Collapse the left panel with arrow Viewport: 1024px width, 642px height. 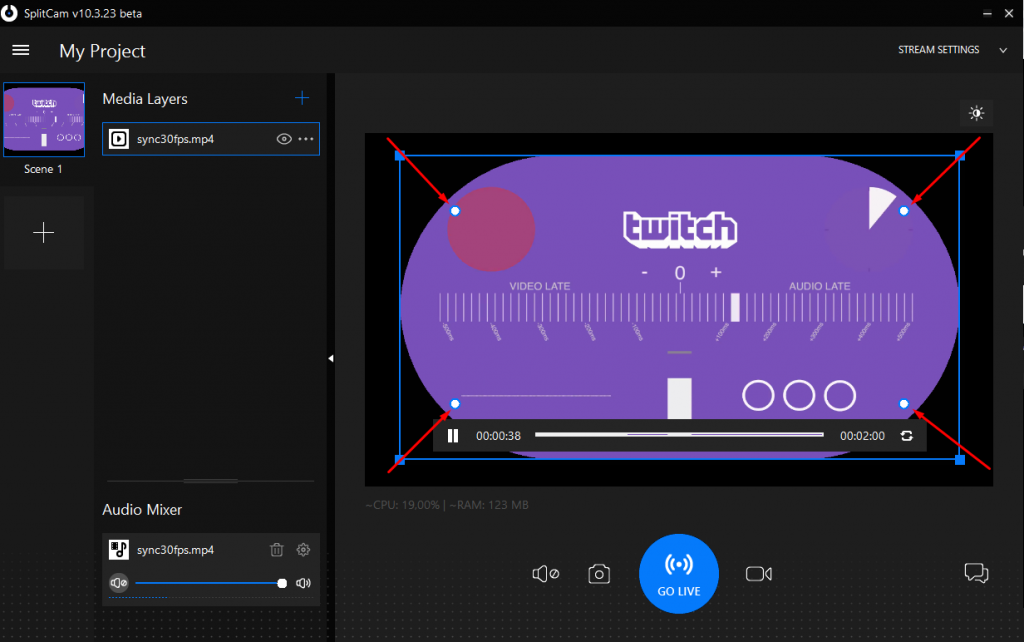pyautogui.click(x=330, y=358)
